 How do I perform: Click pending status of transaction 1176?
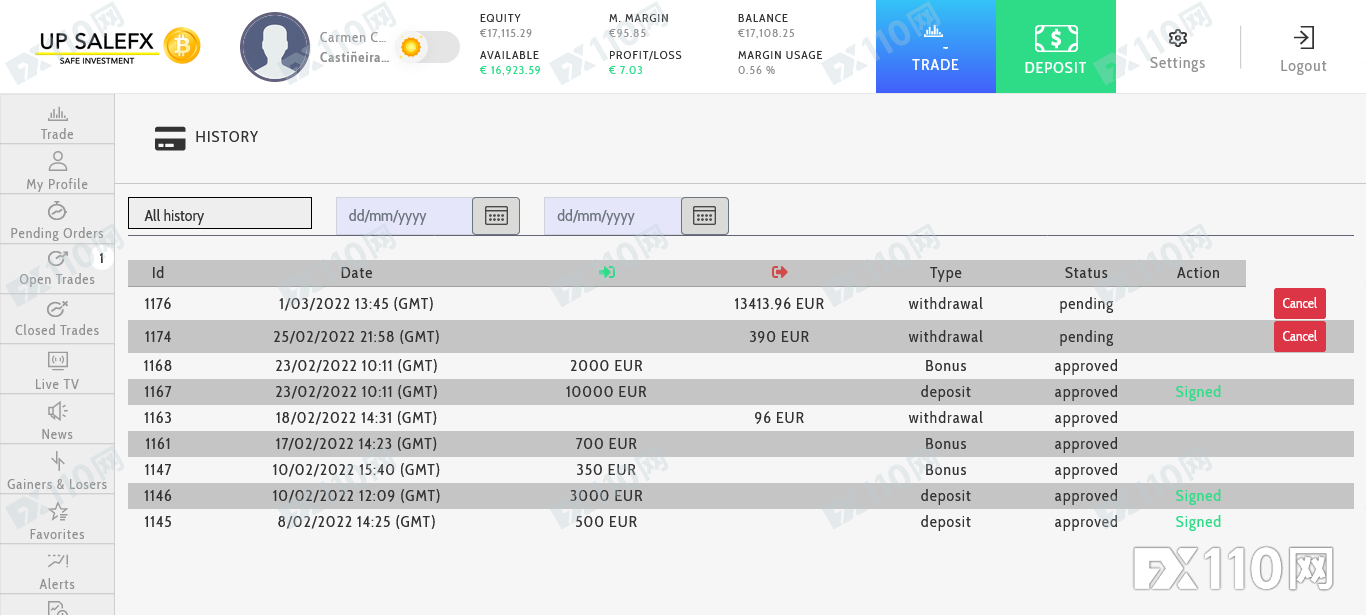1086,304
